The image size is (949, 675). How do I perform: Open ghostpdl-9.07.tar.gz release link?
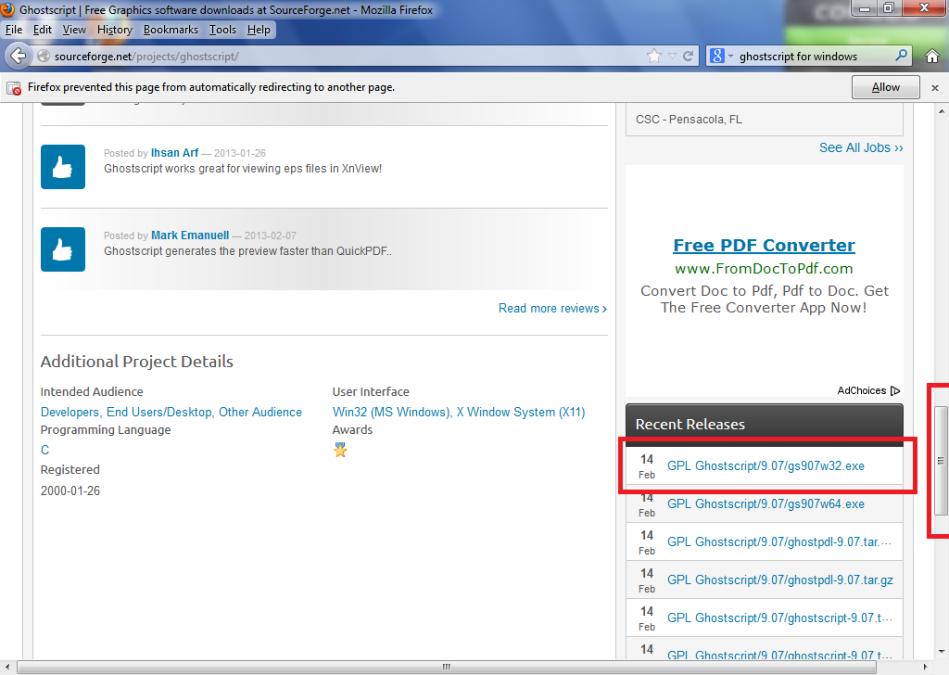(780, 580)
